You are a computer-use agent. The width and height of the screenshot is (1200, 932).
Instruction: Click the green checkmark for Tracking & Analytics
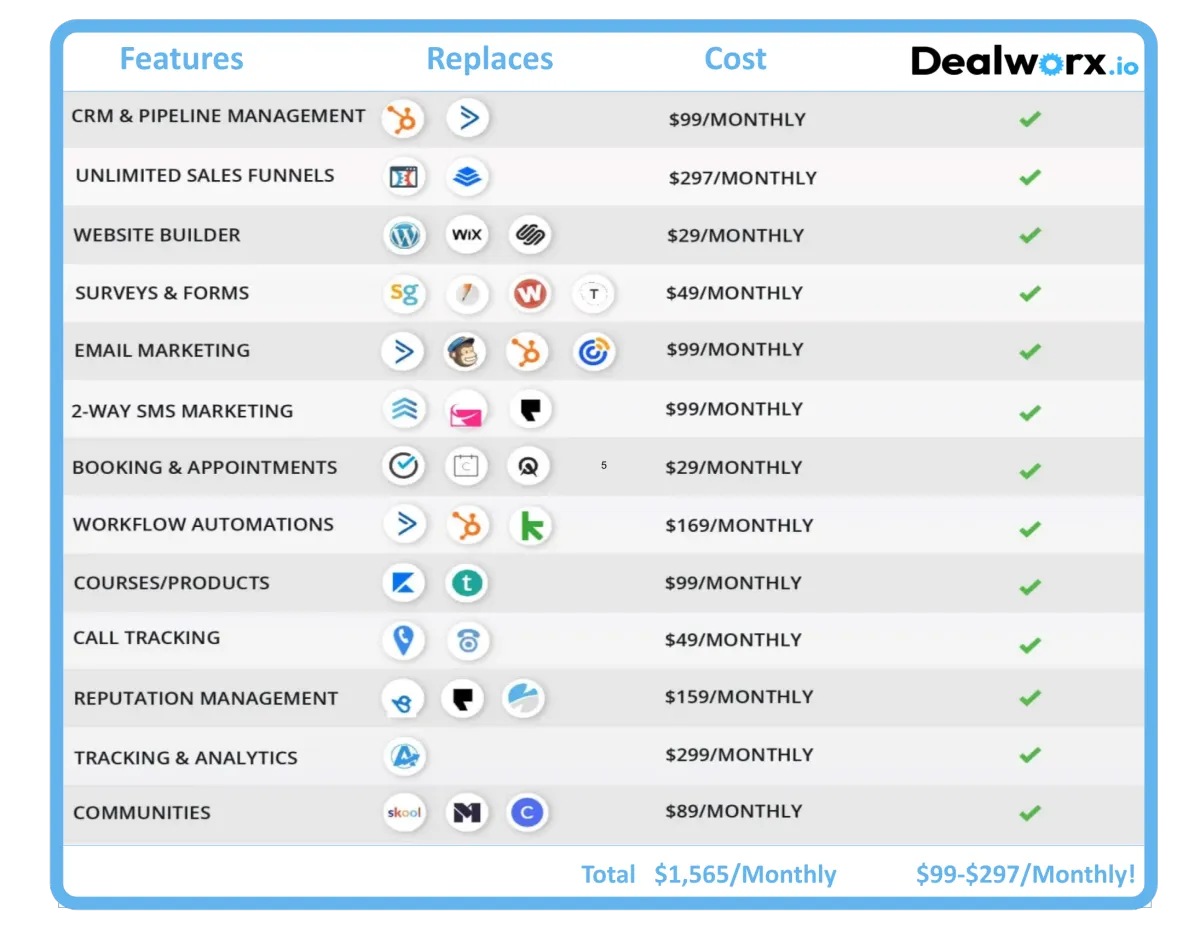pos(1030,755)
